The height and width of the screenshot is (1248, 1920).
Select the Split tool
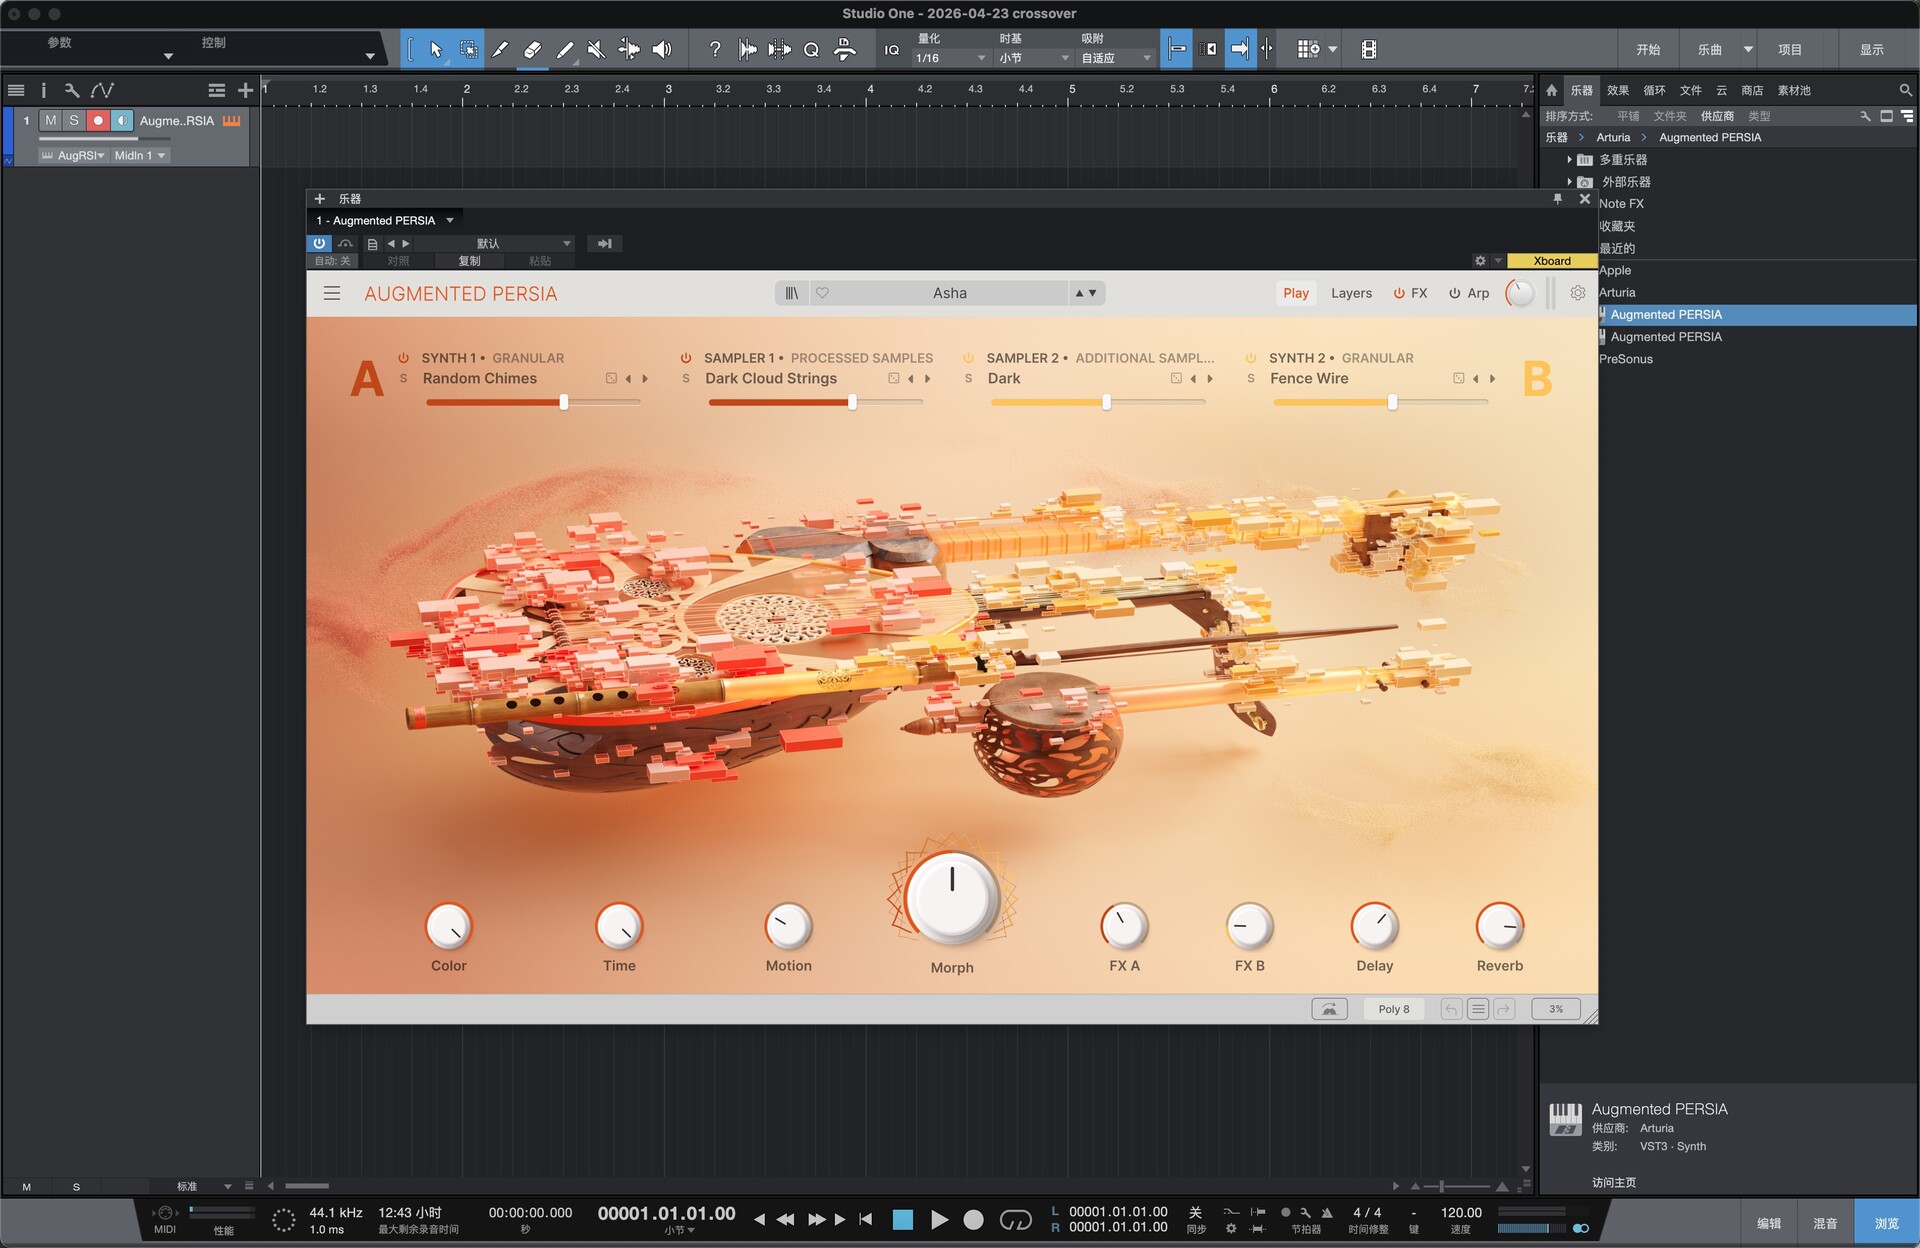click(x=500, y=49)
